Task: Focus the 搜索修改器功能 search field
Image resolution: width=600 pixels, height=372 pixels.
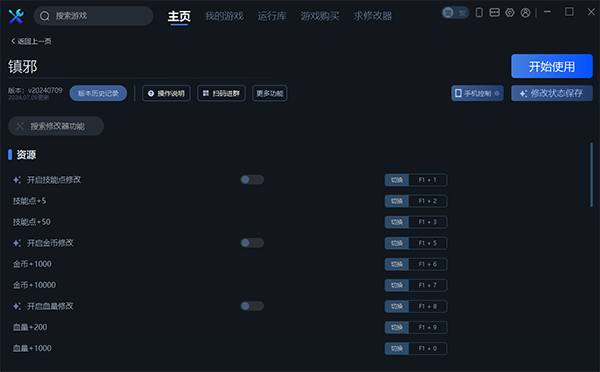Action: (56, 126)
